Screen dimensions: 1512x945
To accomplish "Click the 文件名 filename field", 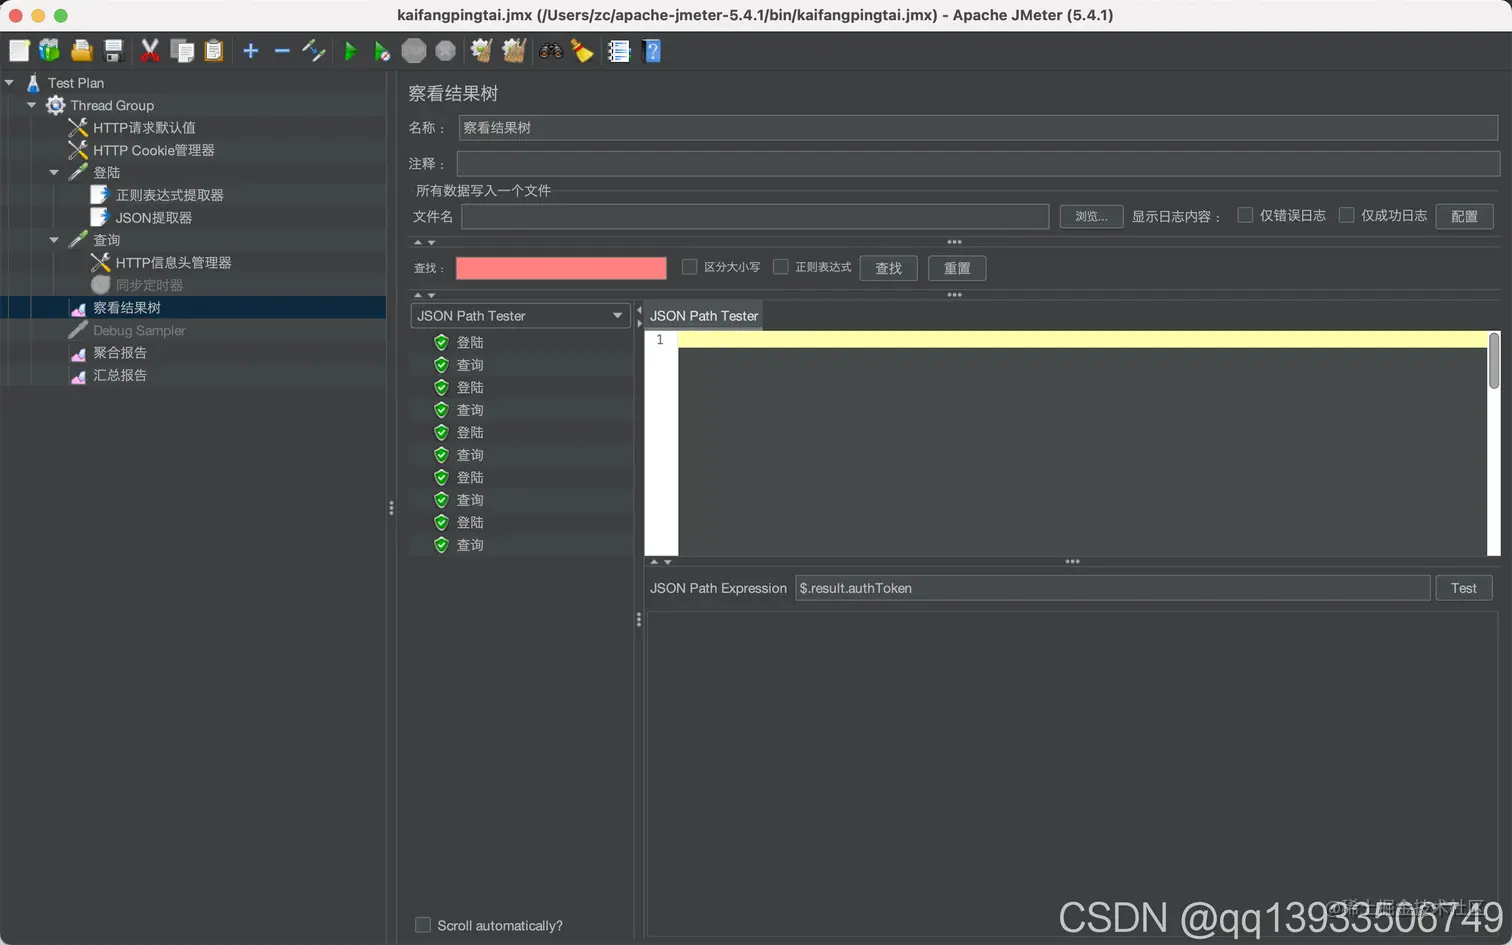I will pos(755,216).
